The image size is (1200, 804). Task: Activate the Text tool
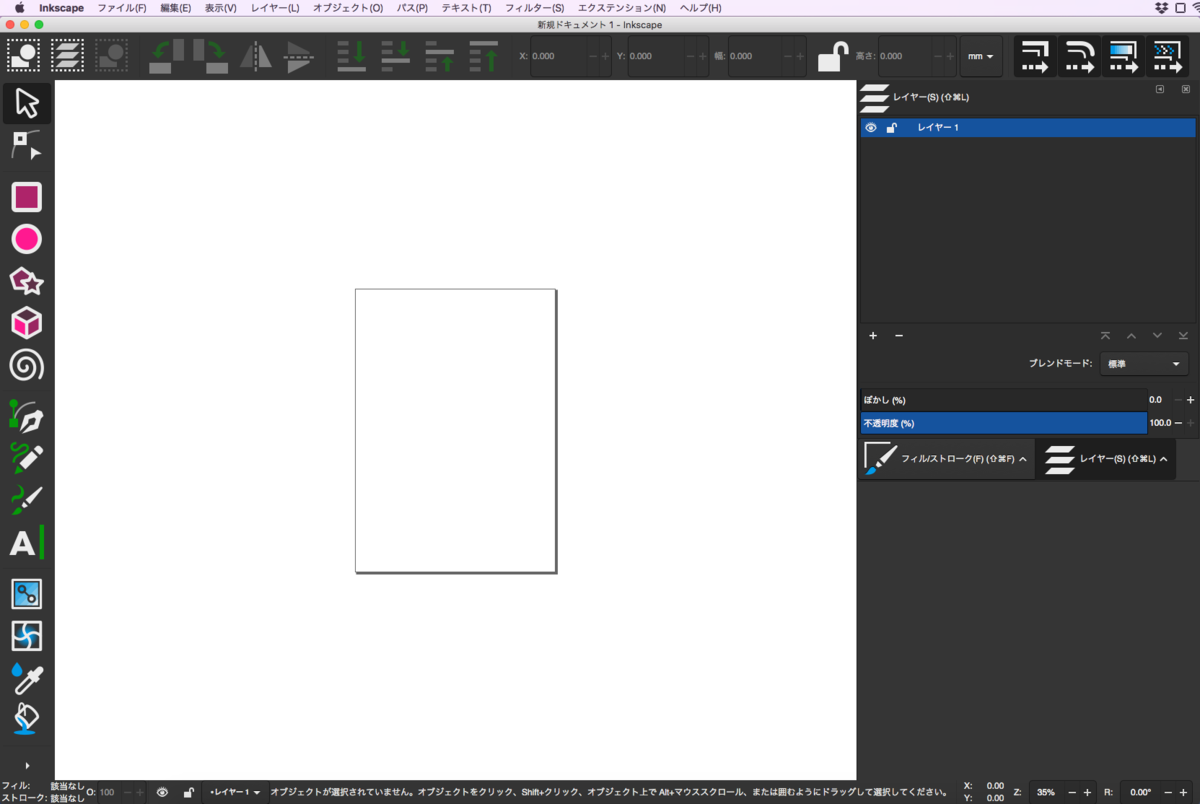[26, 543]
